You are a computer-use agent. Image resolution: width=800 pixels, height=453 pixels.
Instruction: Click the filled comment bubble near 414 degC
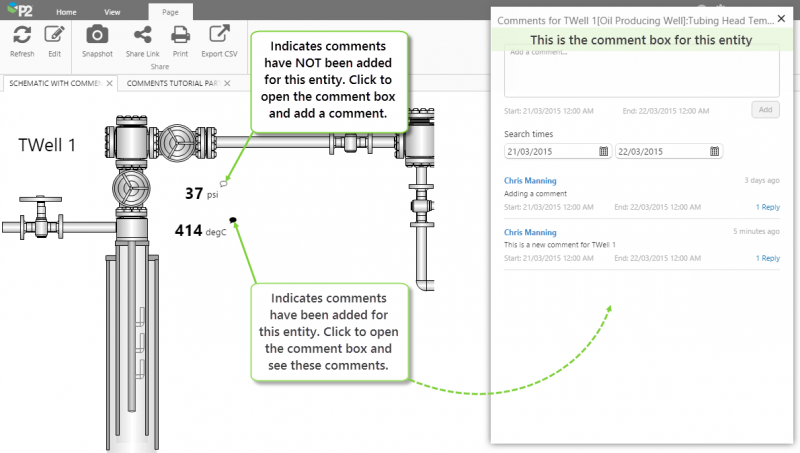coord(233,220)
